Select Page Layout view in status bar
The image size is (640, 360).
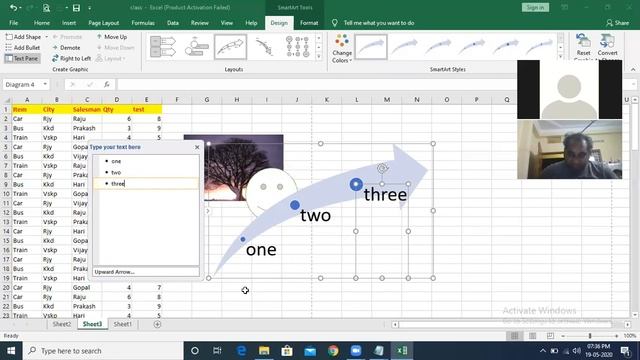[x=532, y=336]
